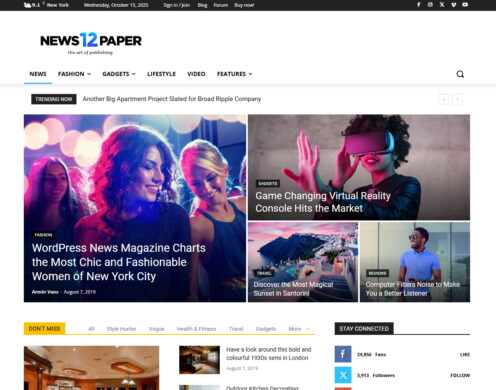Image resolution: width=496 pixels, height=390 pixels.
Task: Open the More dropdown in Don't Miss
Action: (x=299, y=329)
